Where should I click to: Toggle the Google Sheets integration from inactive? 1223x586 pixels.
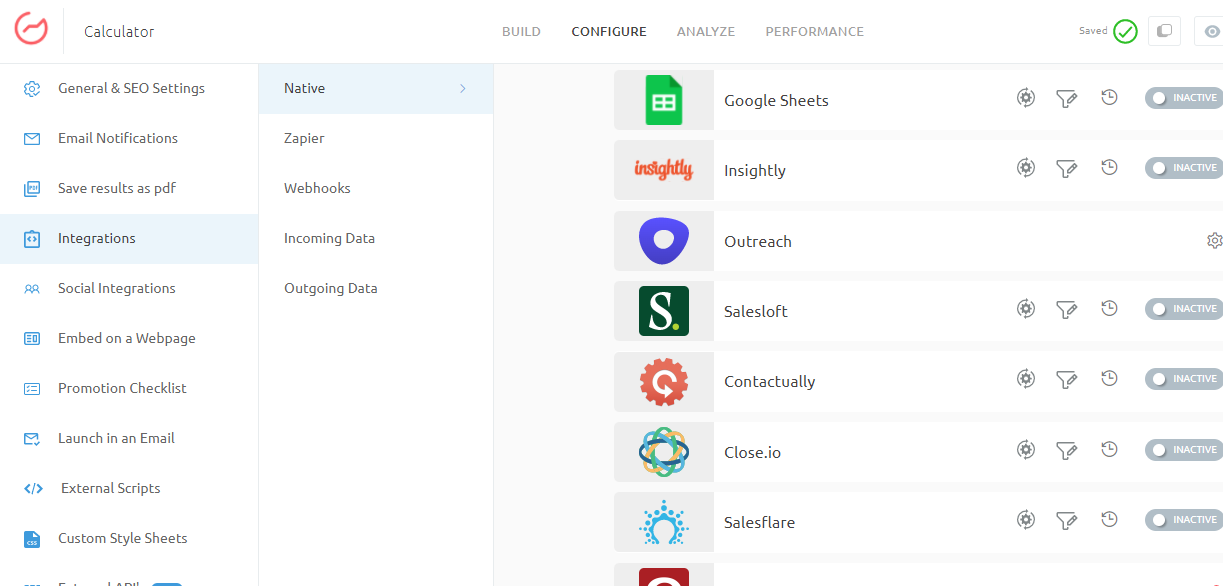point(1184,98)
